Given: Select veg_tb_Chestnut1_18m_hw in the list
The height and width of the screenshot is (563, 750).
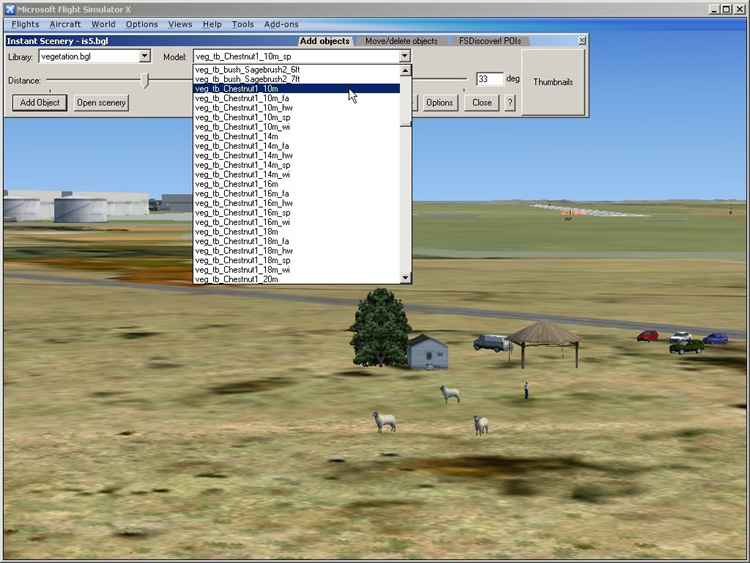Looking at the screenshot, I should tap(297, 251).
